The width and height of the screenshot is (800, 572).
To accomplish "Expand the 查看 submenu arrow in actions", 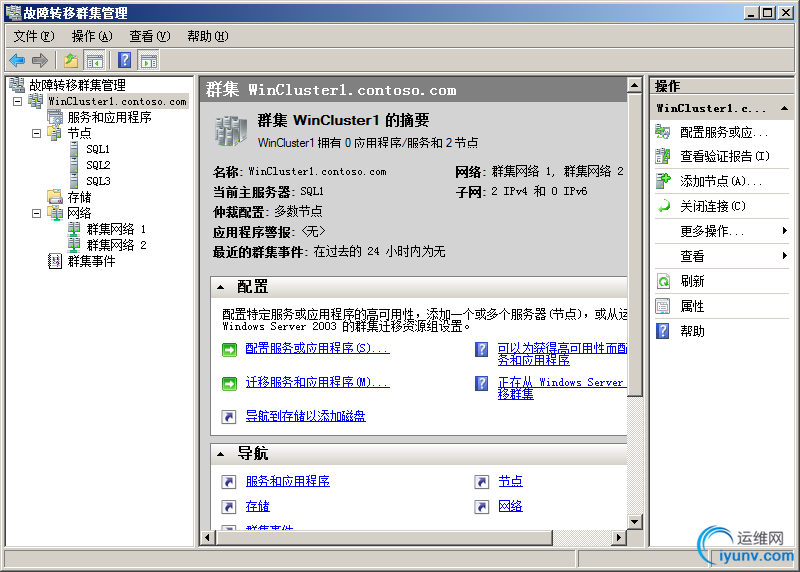I will (785, 256).
